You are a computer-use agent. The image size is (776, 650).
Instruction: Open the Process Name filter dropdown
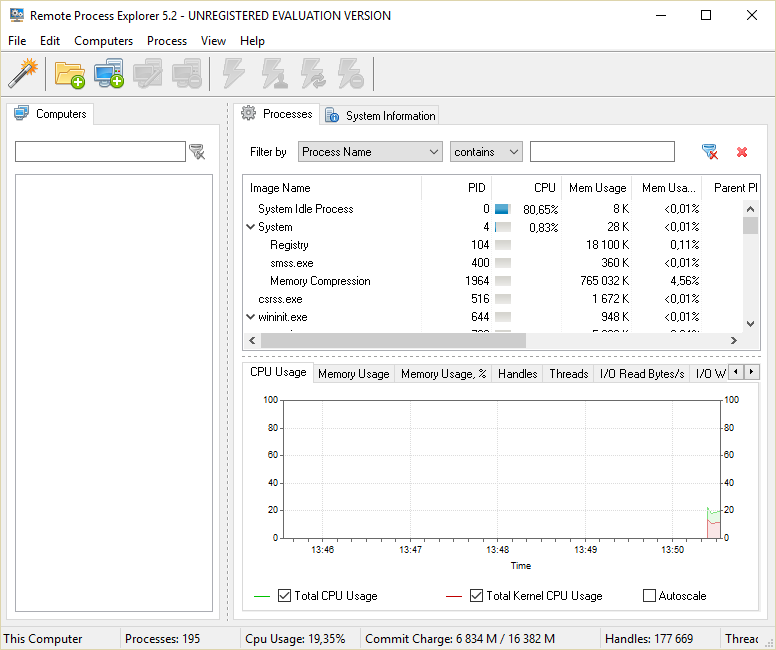370,151
